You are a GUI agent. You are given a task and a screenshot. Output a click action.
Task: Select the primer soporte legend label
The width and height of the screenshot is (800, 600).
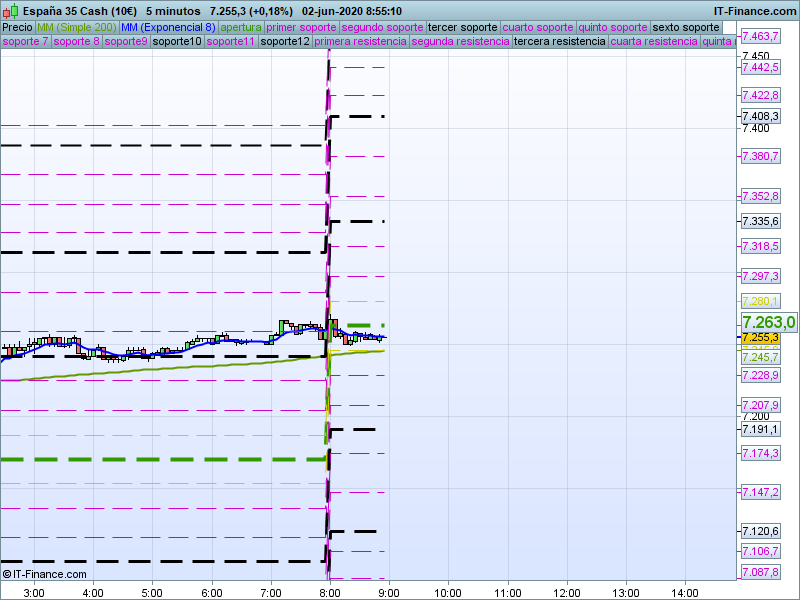pyautogui.click(x=302, y=27)
